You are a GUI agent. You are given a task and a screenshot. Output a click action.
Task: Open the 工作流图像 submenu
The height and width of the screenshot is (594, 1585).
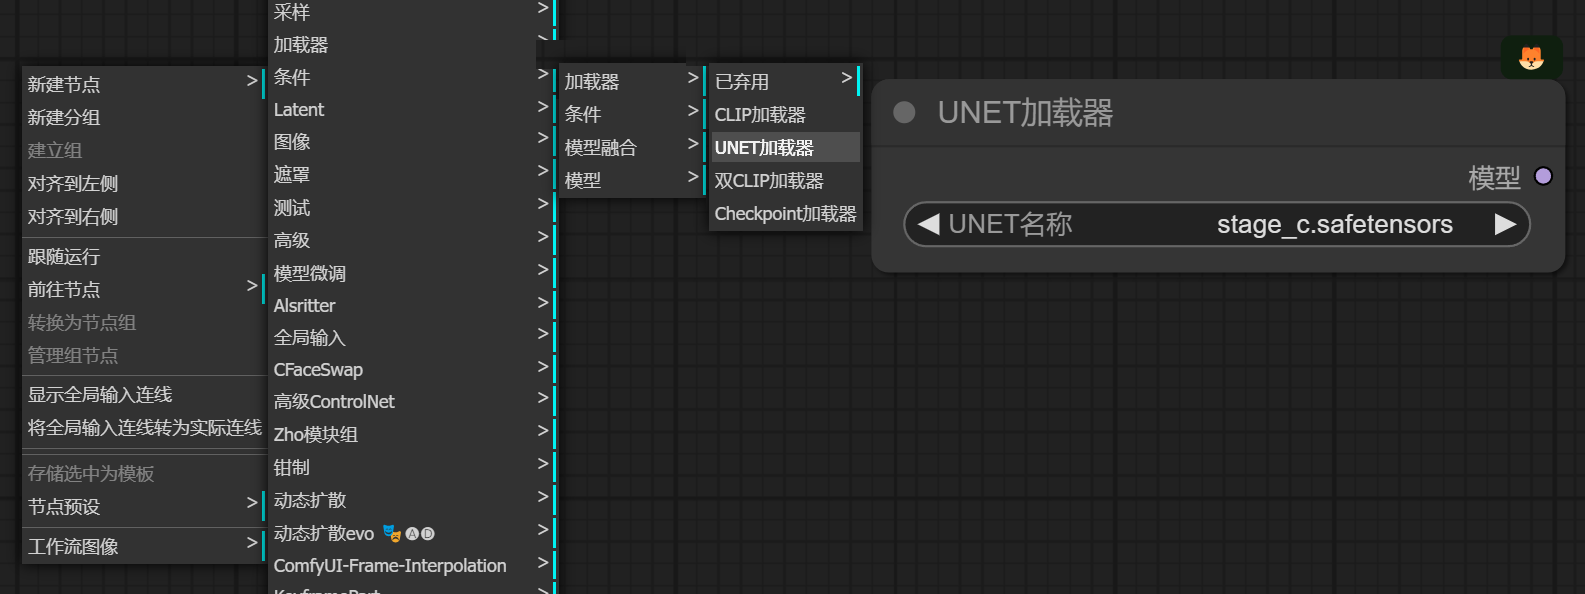click(143, 546)
